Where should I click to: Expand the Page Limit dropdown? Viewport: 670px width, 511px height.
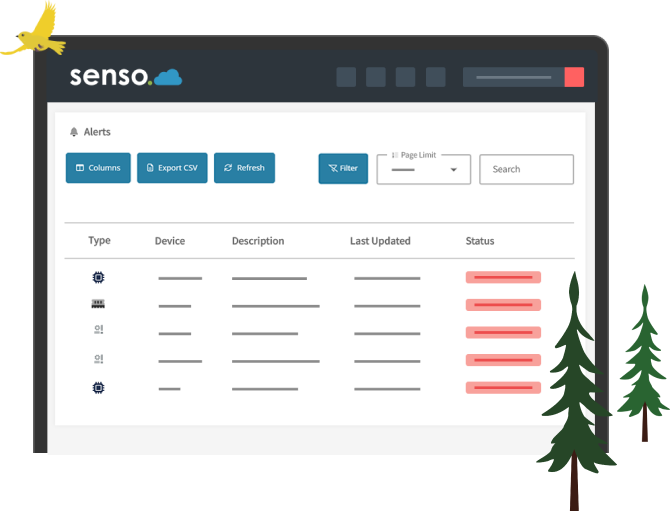424,170
